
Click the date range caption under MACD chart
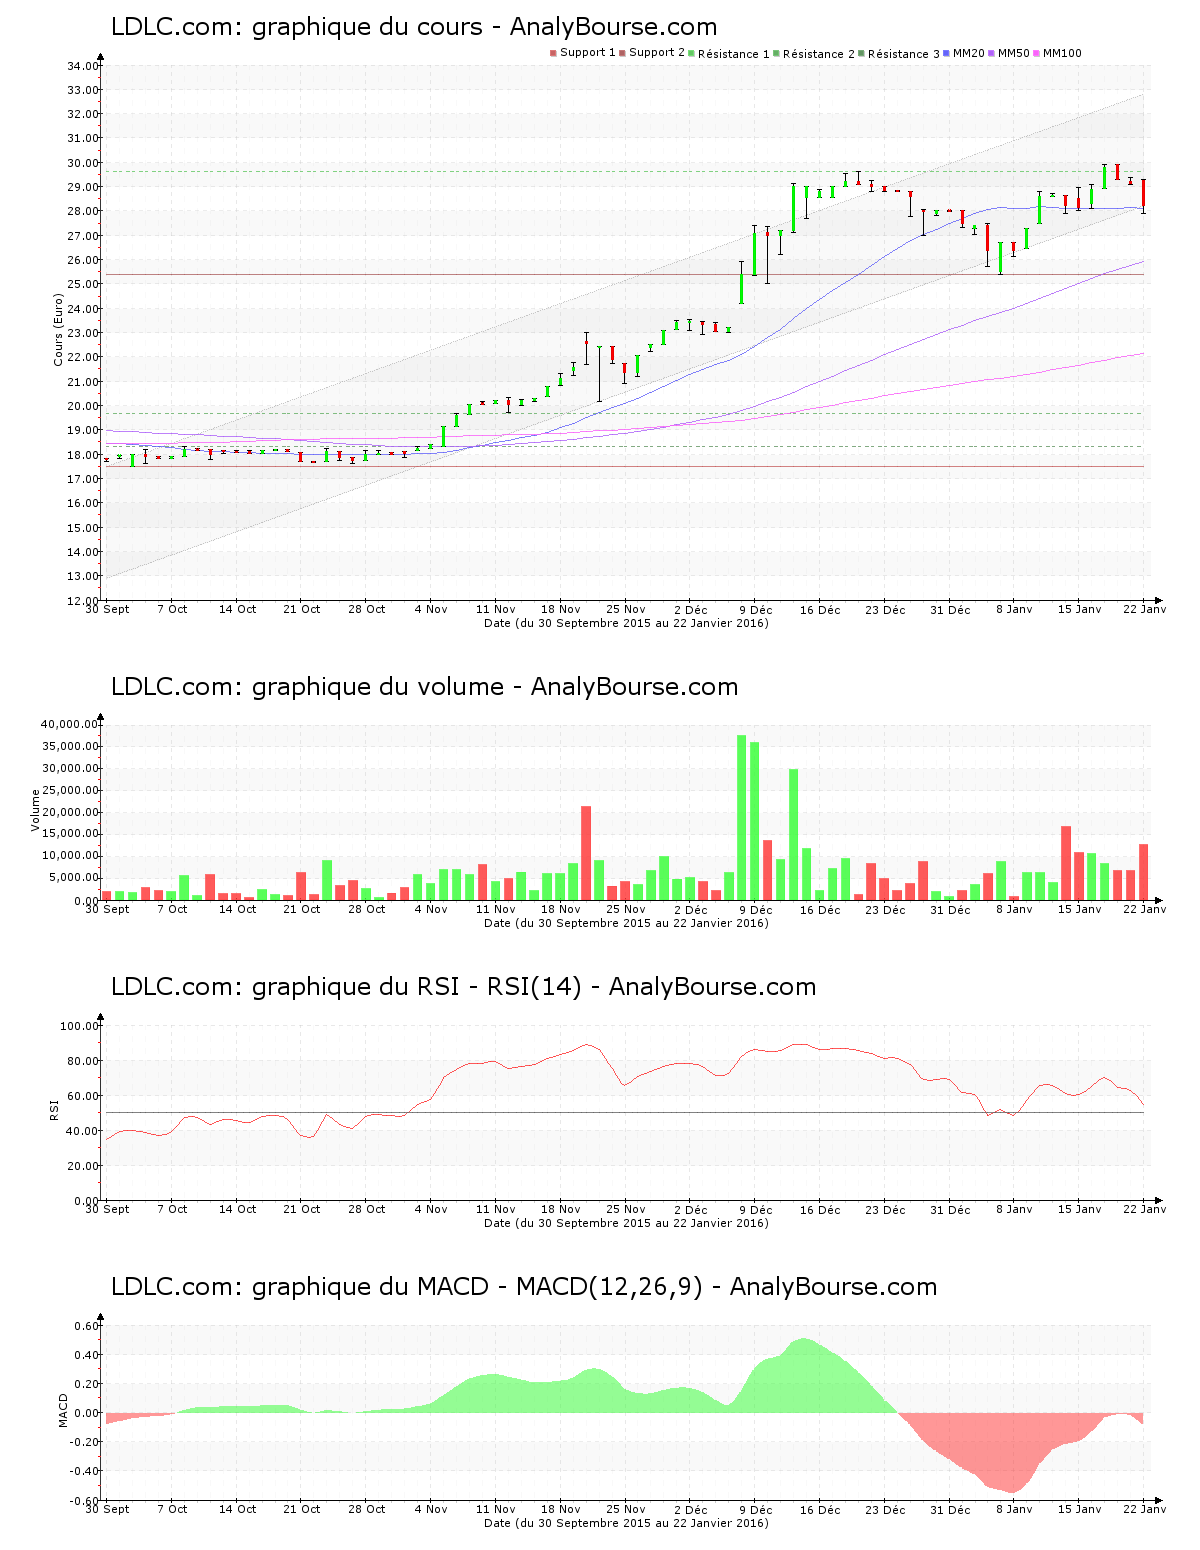point(626,1523)
